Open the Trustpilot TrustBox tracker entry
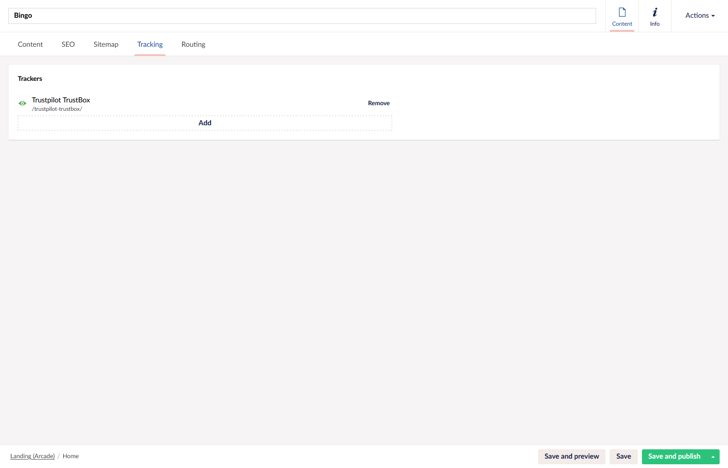 point(61,100)
